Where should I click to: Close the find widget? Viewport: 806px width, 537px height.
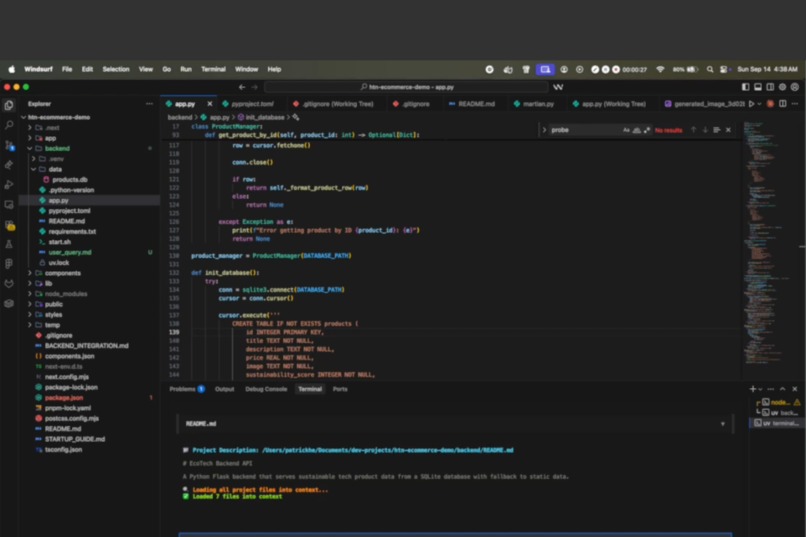click(728, 130)
